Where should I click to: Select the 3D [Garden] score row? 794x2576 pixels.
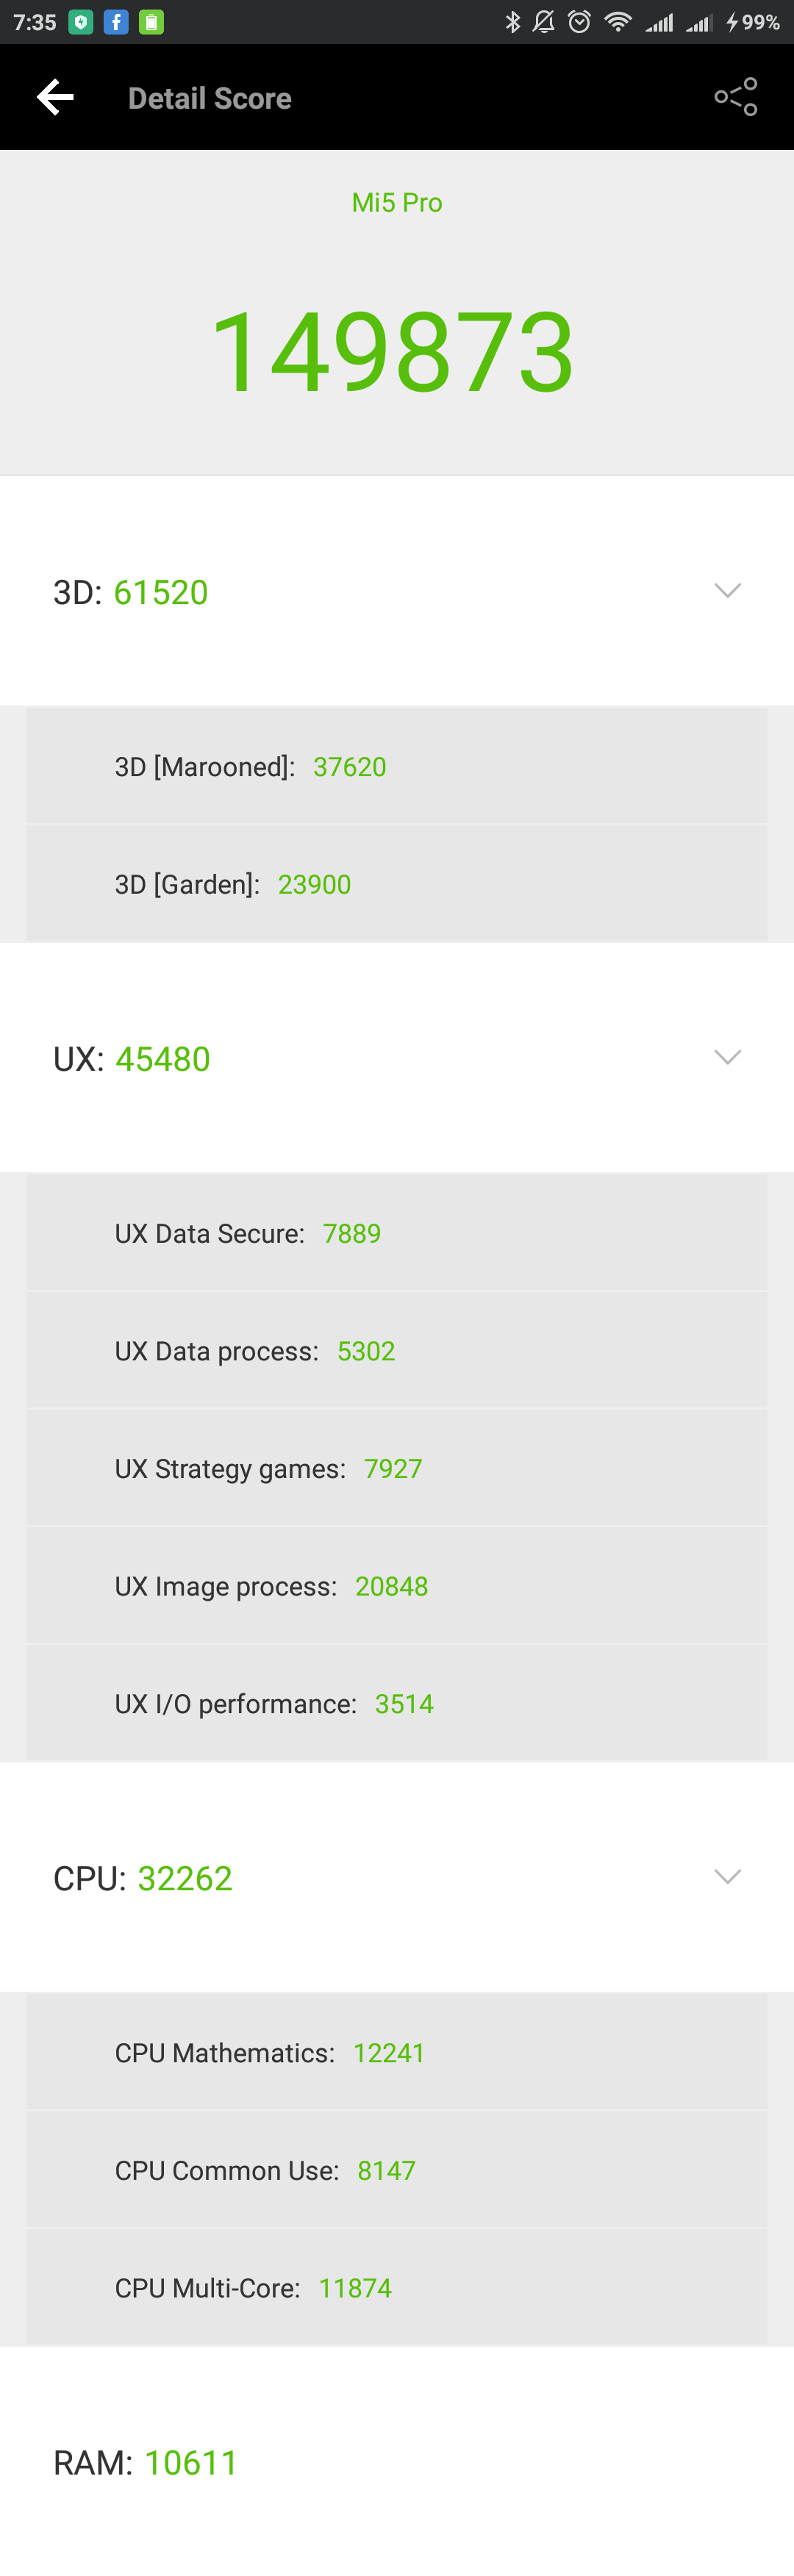pos(397,884)
